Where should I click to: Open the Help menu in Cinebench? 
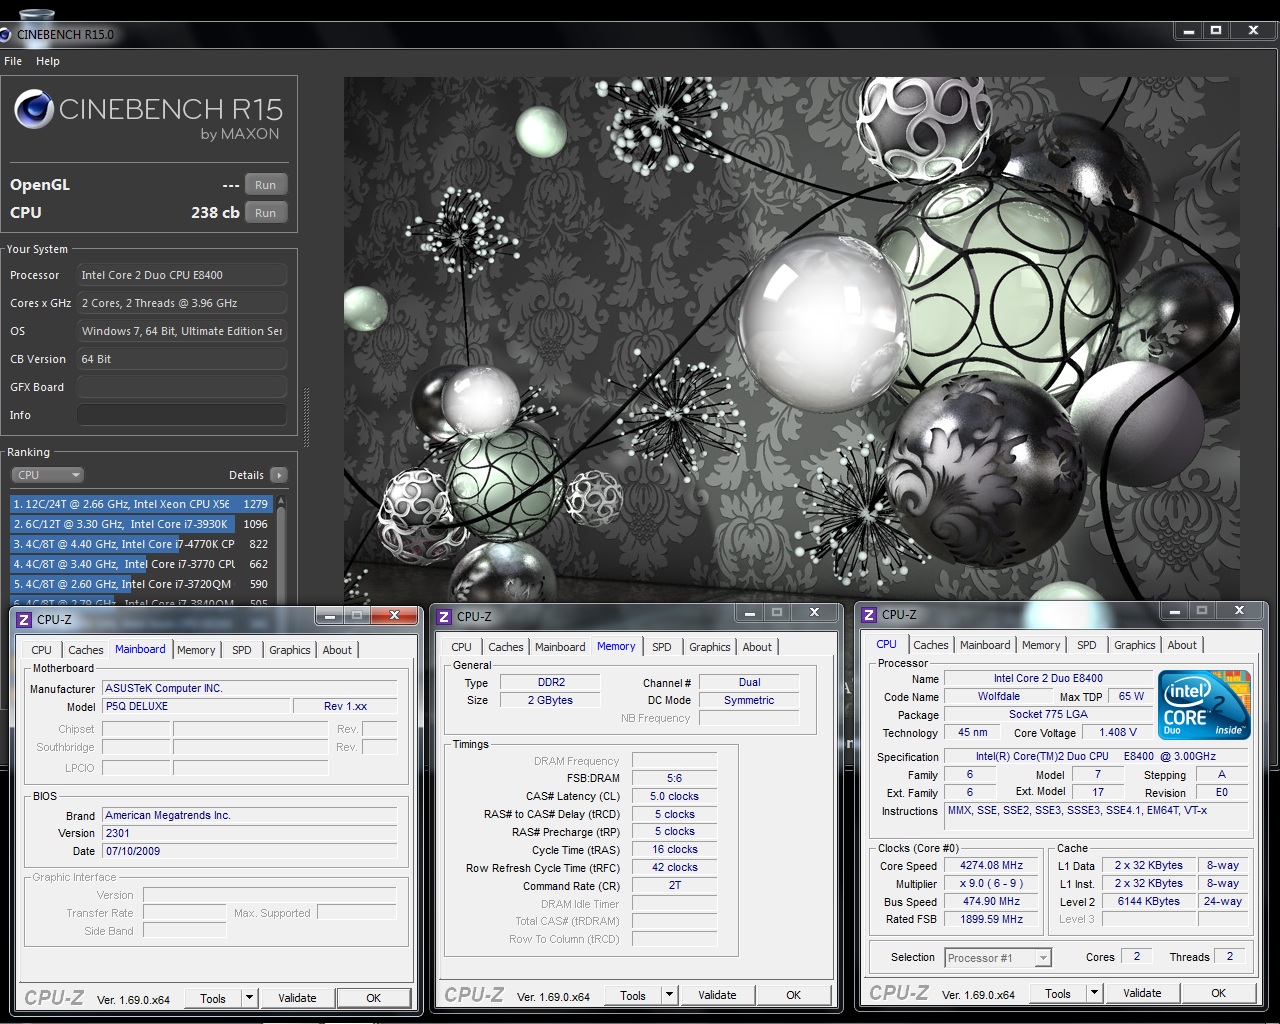pyautogui.click(x=48, y=61)
